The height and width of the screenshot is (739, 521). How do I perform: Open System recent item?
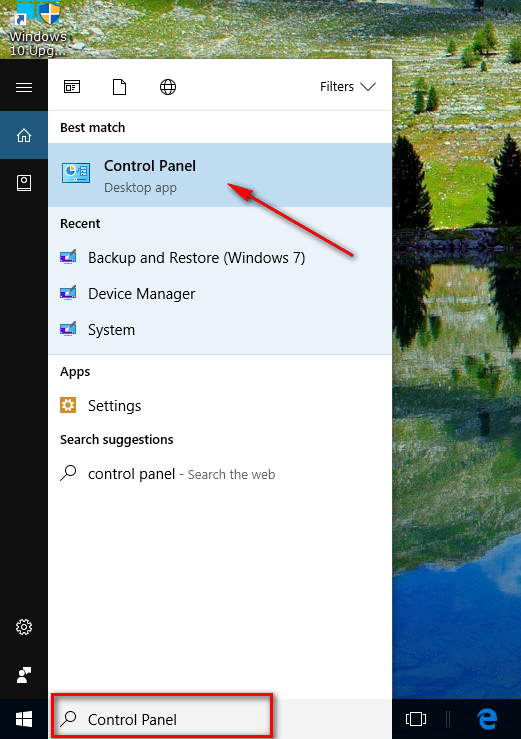(220, 329)
